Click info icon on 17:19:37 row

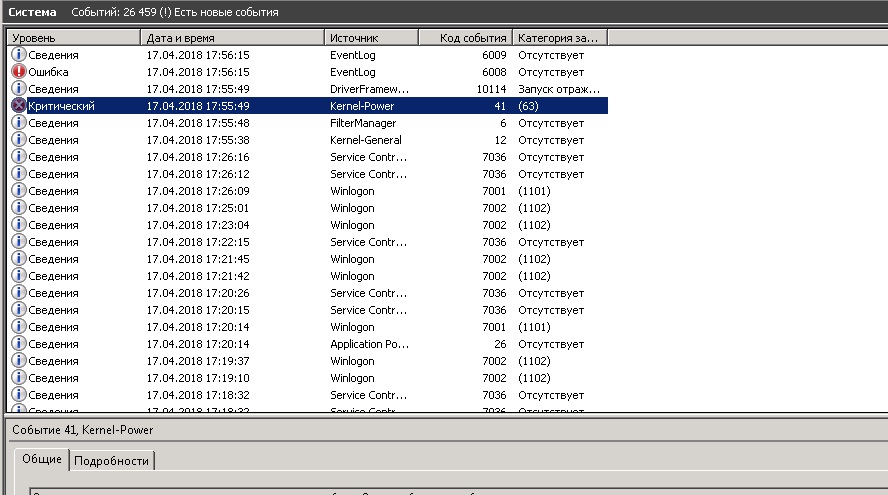click(19, 360)
